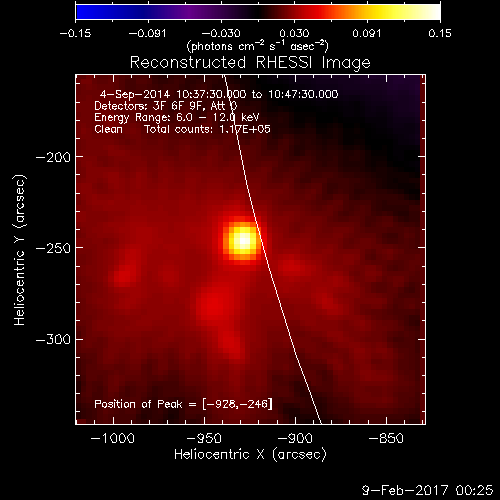The width and height of the screenshot is (500, 500).
Task: Click the date line '4-Sep-2014 10:37:30.000 to 10:47:30.000'
Action: pos(219,94)
